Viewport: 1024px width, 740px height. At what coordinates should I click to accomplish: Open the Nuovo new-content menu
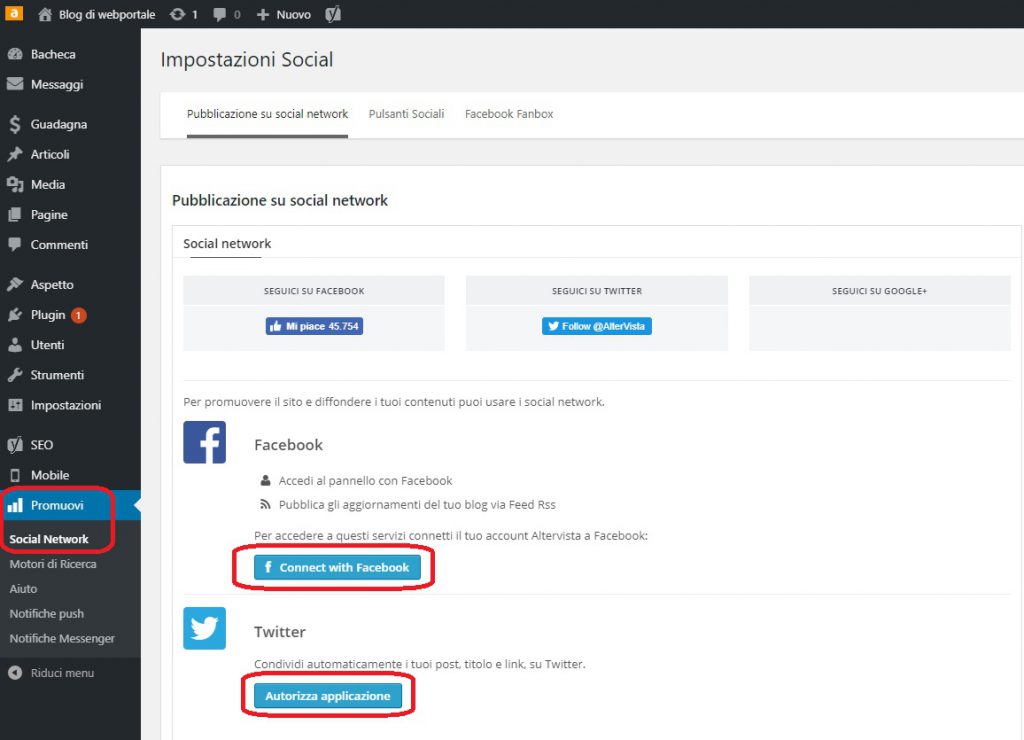(x=284, y=15)
